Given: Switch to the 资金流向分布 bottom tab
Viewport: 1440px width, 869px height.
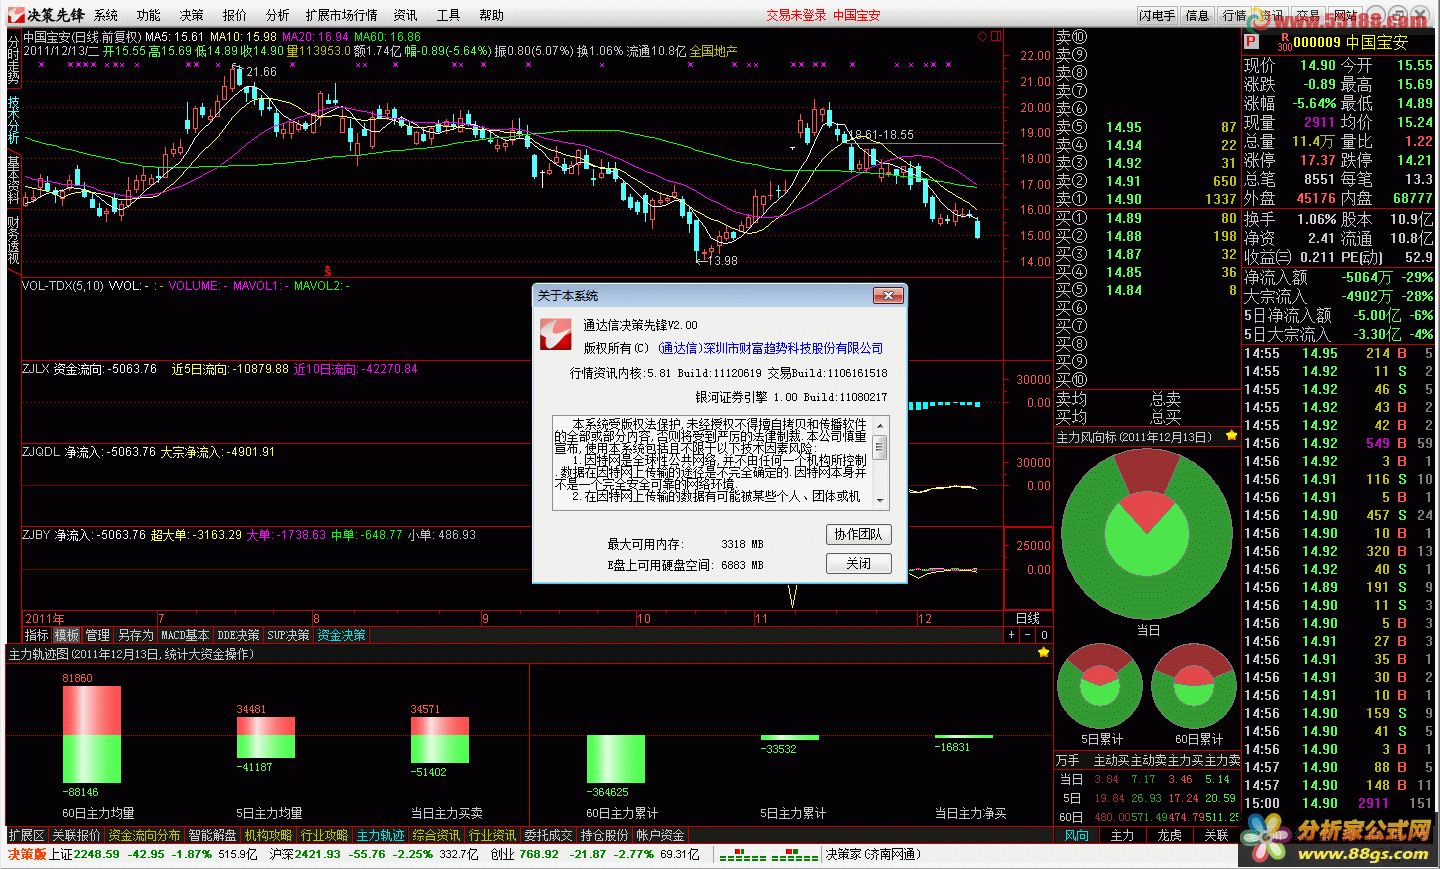Looking at the screenshot, I should tap(144, 835).
